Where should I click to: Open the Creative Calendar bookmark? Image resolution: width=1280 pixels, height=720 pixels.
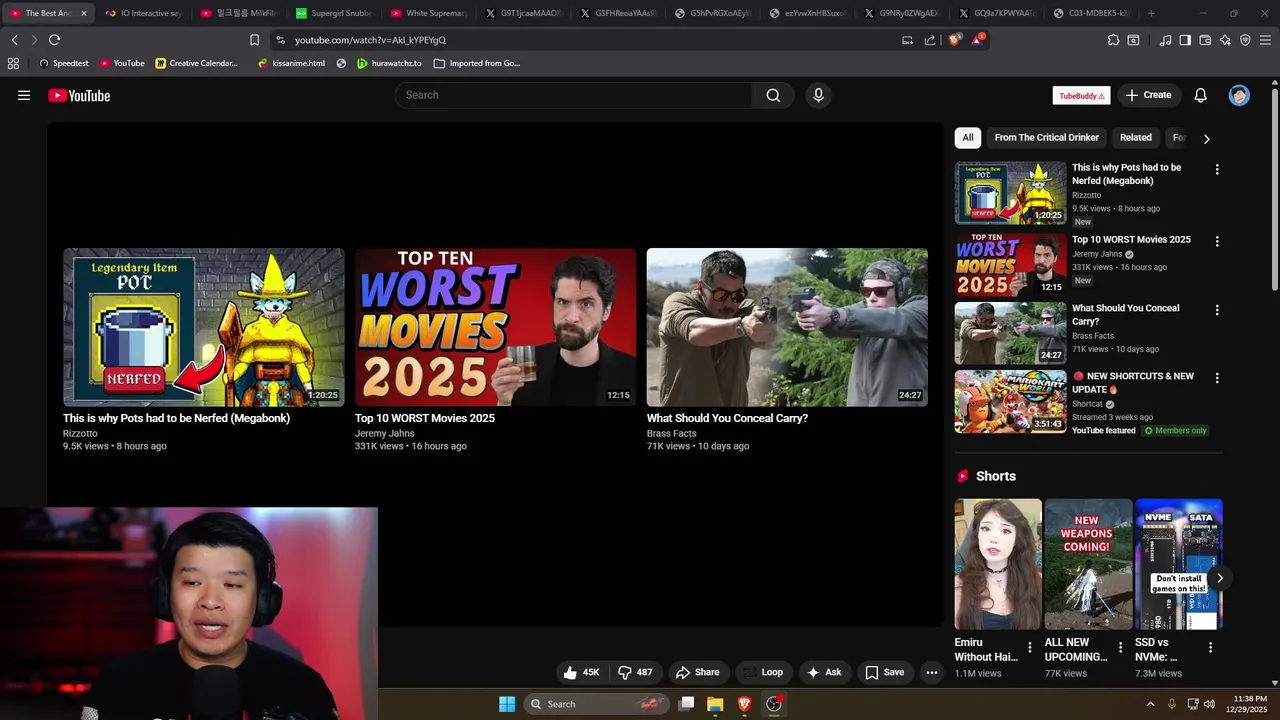click(197, 63)
